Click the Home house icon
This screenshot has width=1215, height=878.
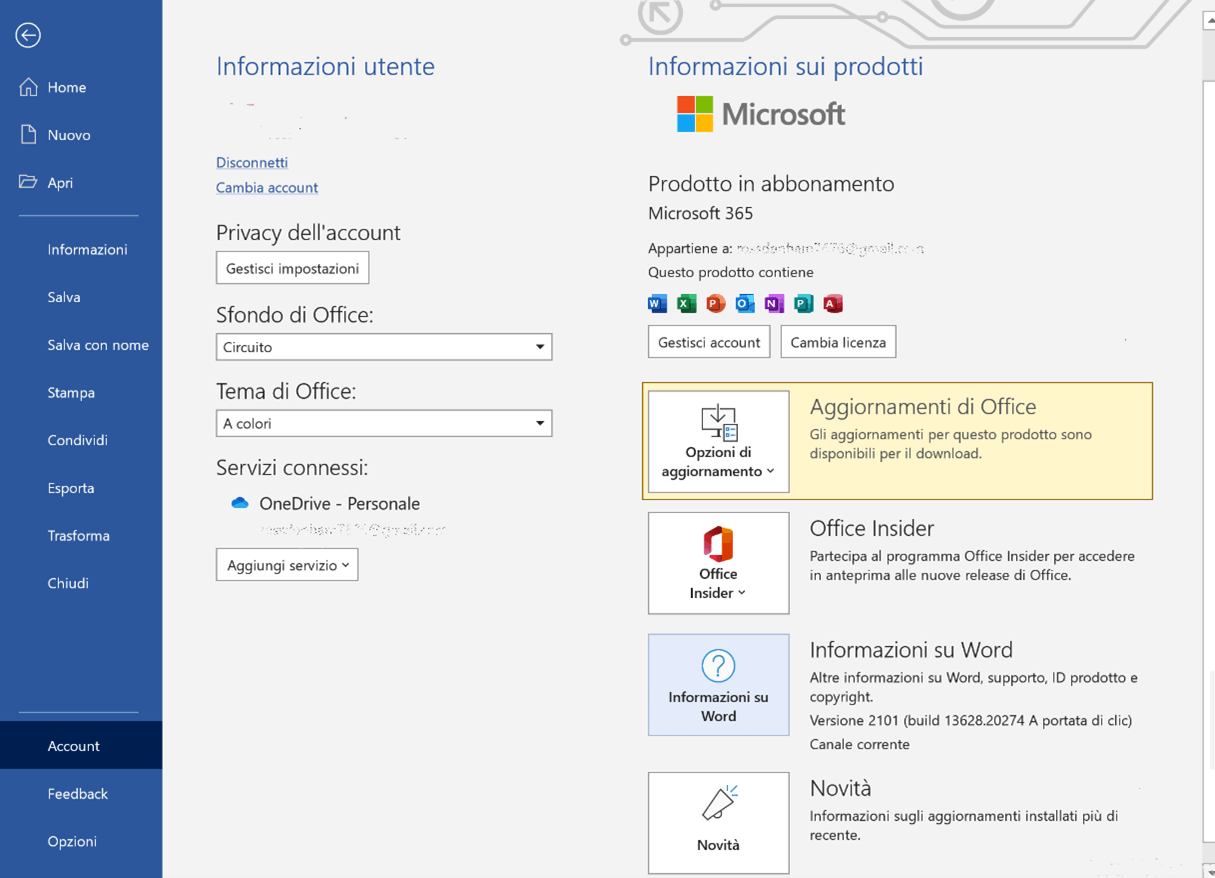click(x=28, y=87)
